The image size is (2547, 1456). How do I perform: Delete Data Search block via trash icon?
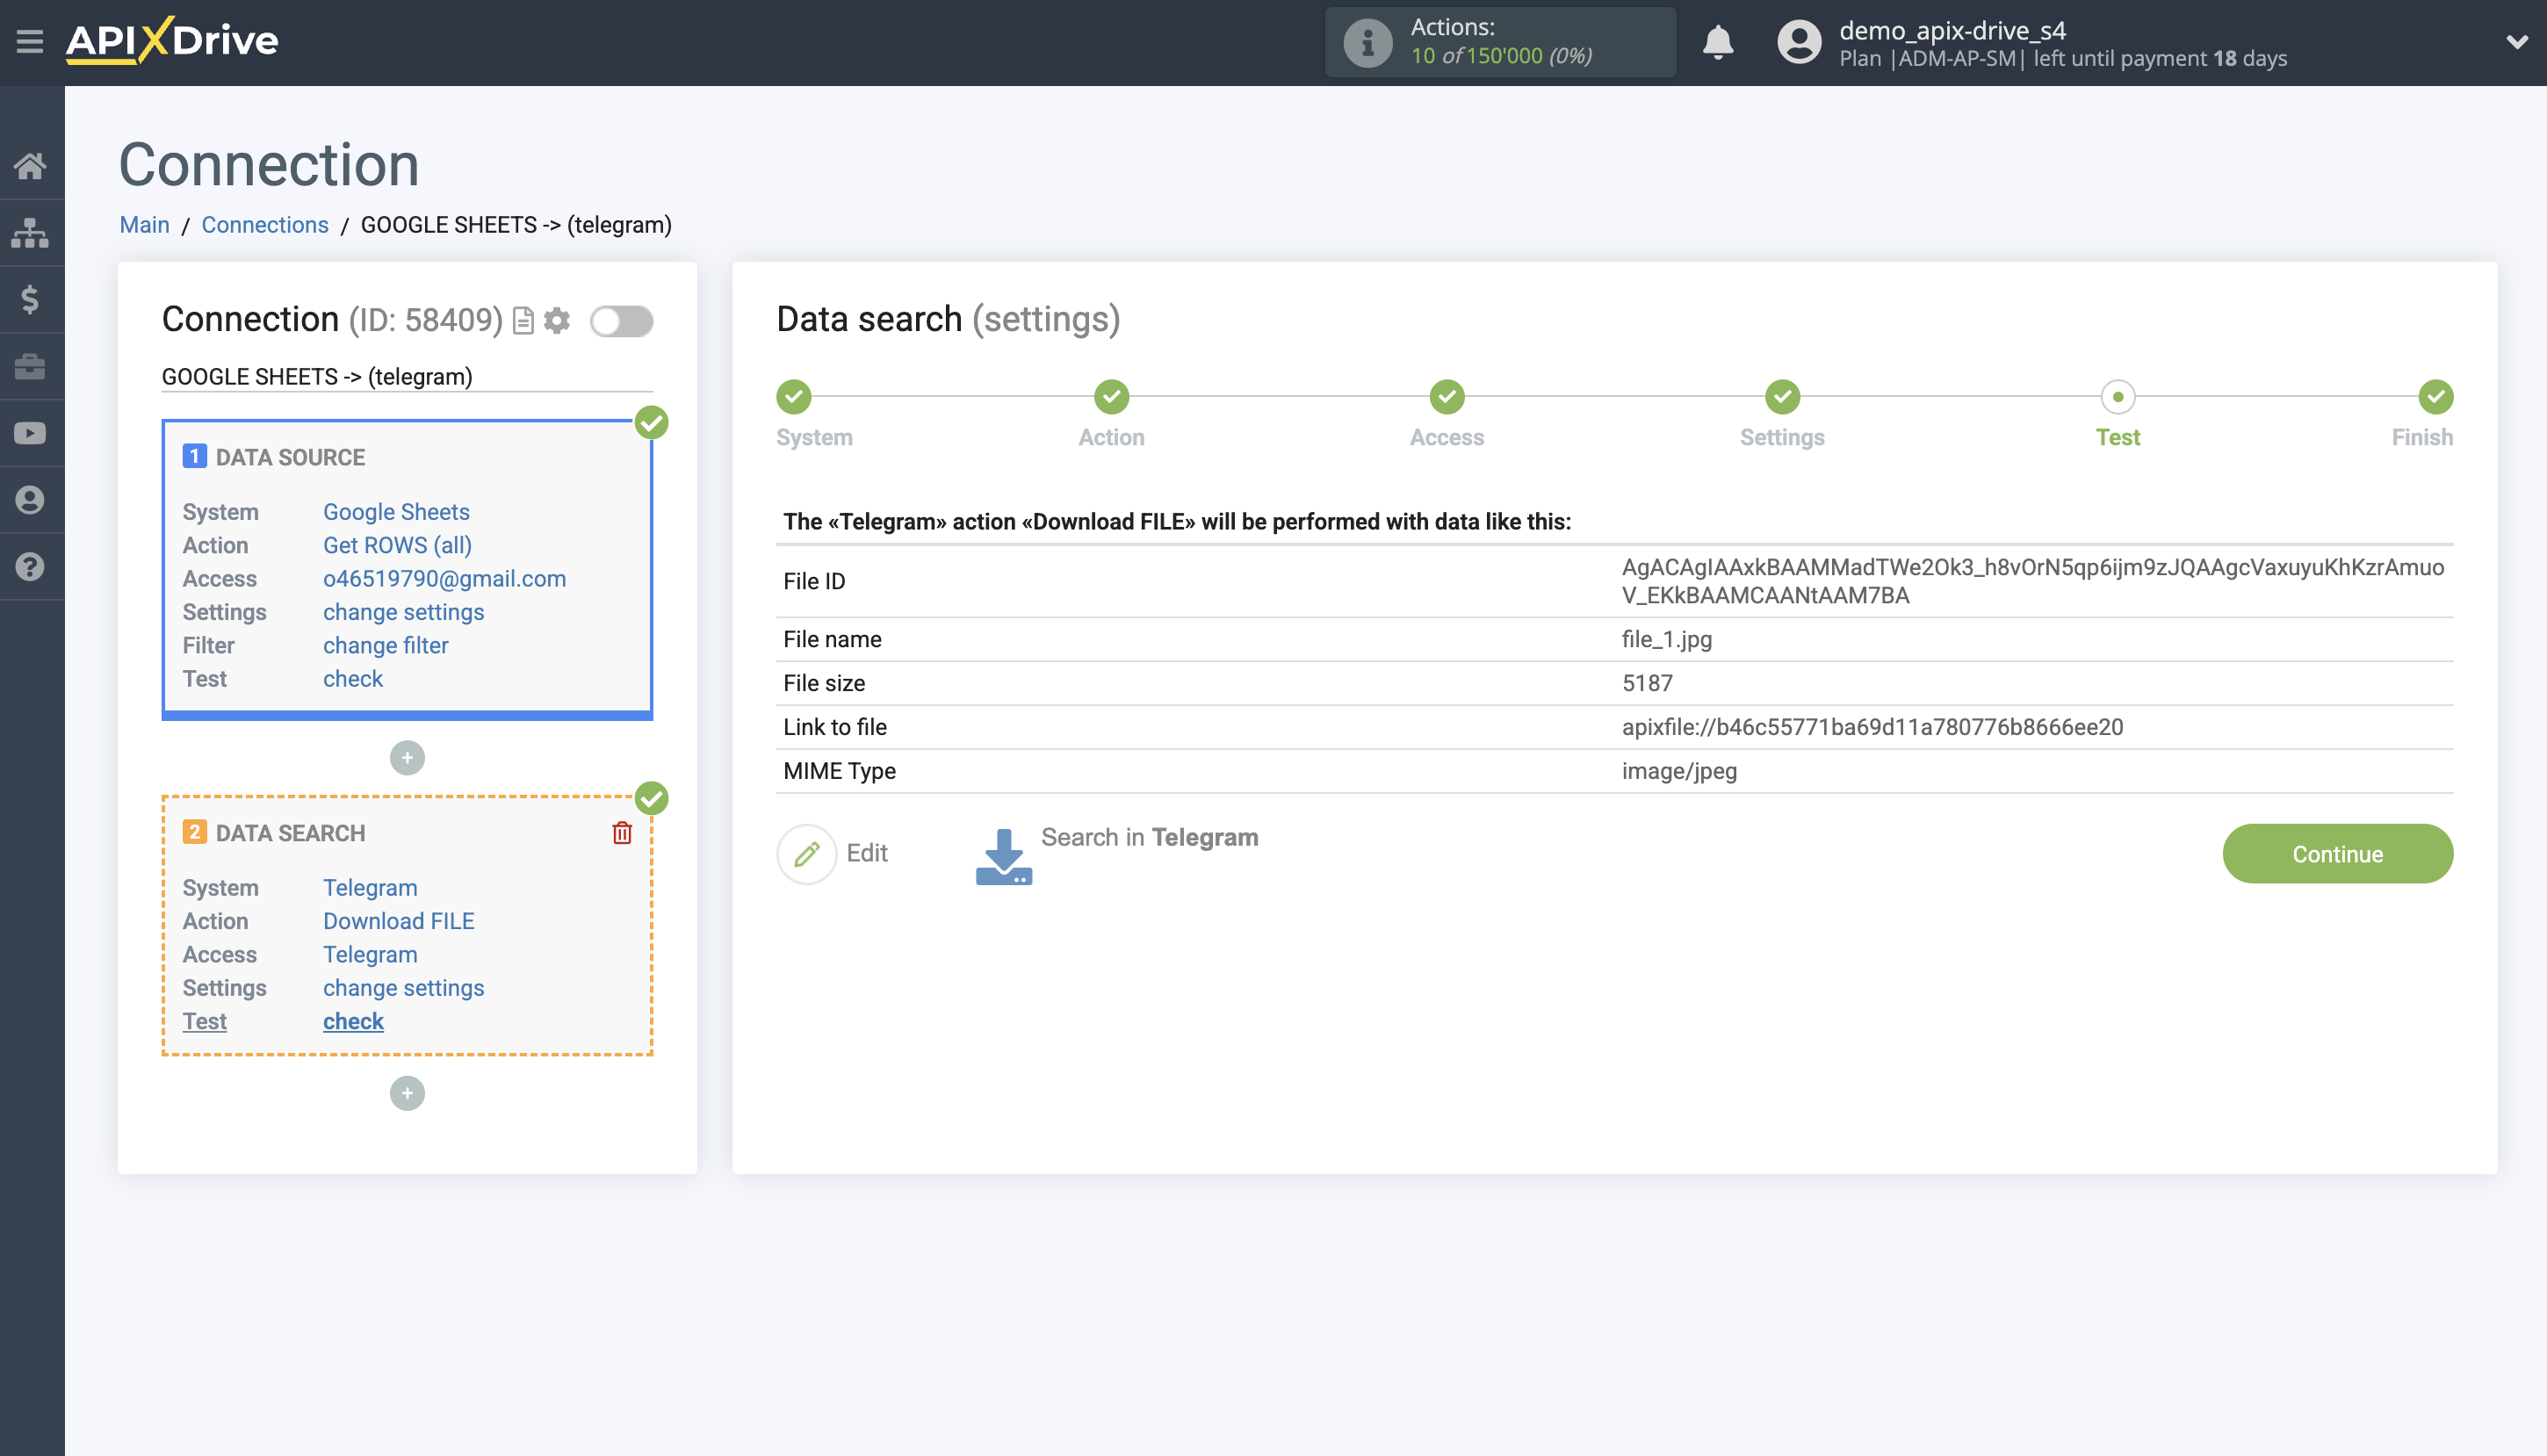point(622,832)
